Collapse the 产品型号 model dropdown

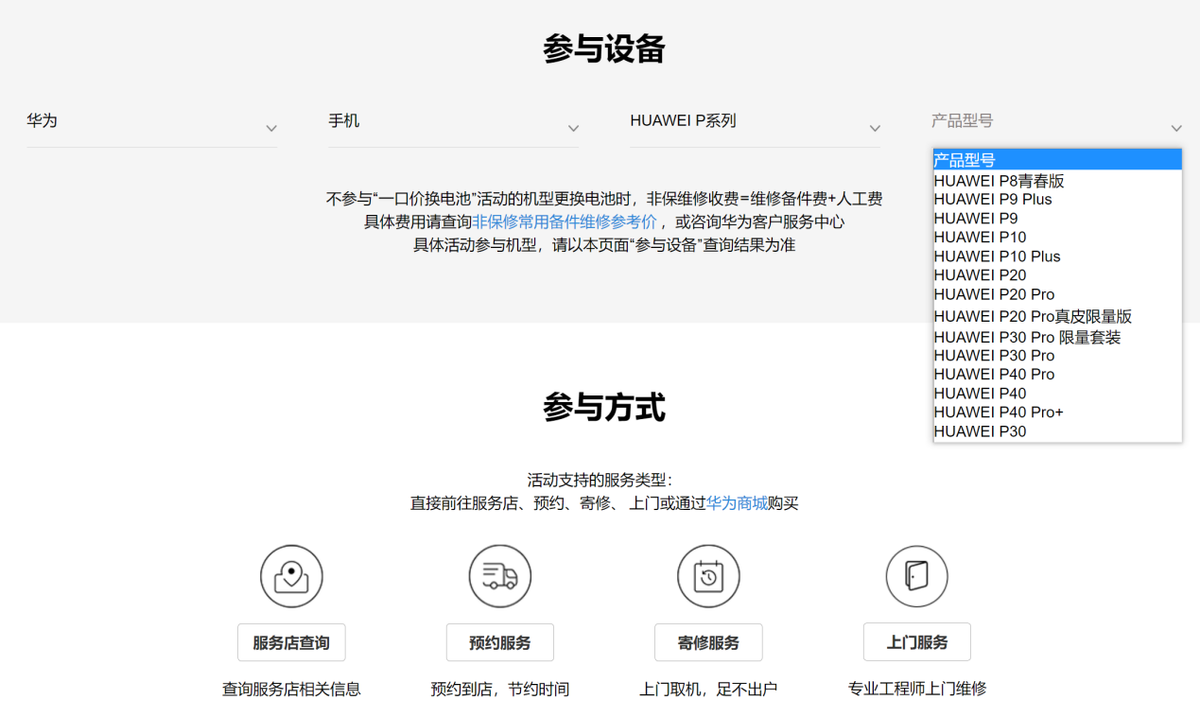[1057, 121]
